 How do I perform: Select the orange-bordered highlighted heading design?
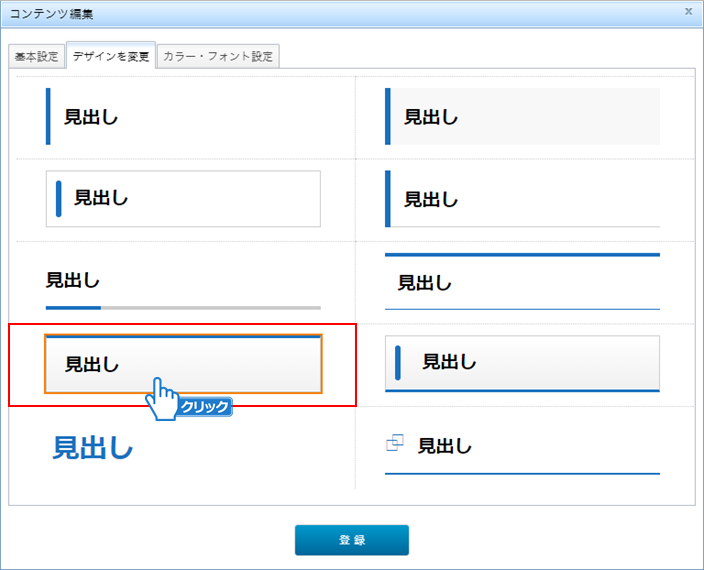(x=183, y=365)
